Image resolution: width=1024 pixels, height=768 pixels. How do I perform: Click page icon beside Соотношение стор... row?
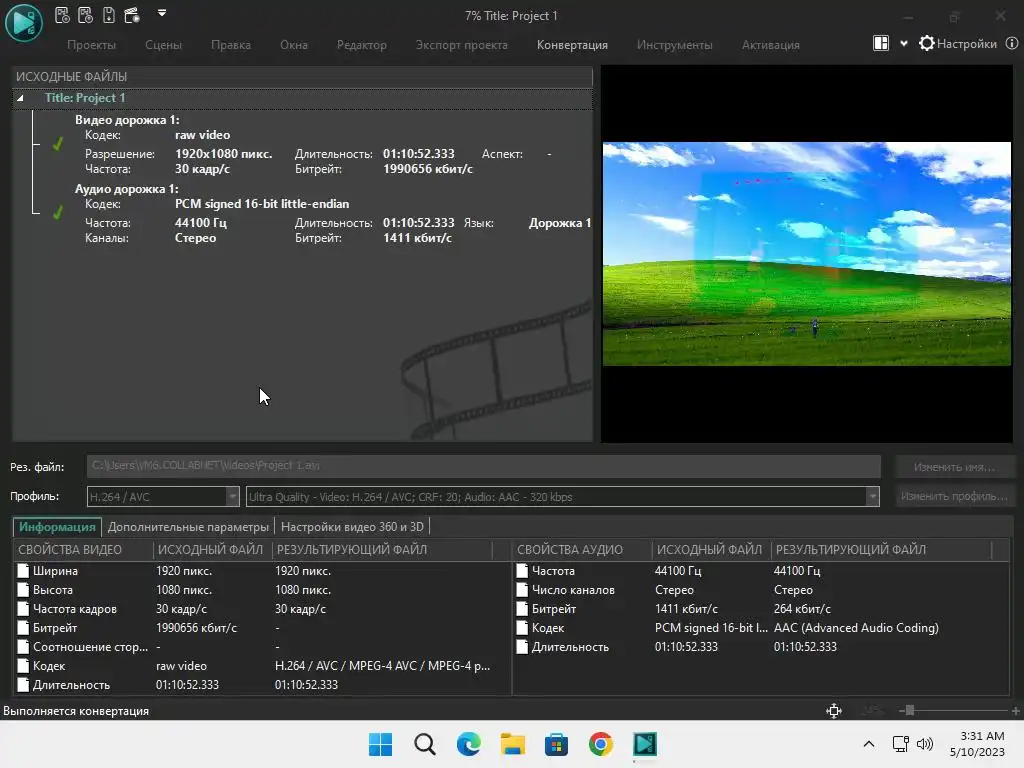coord(23,647)
